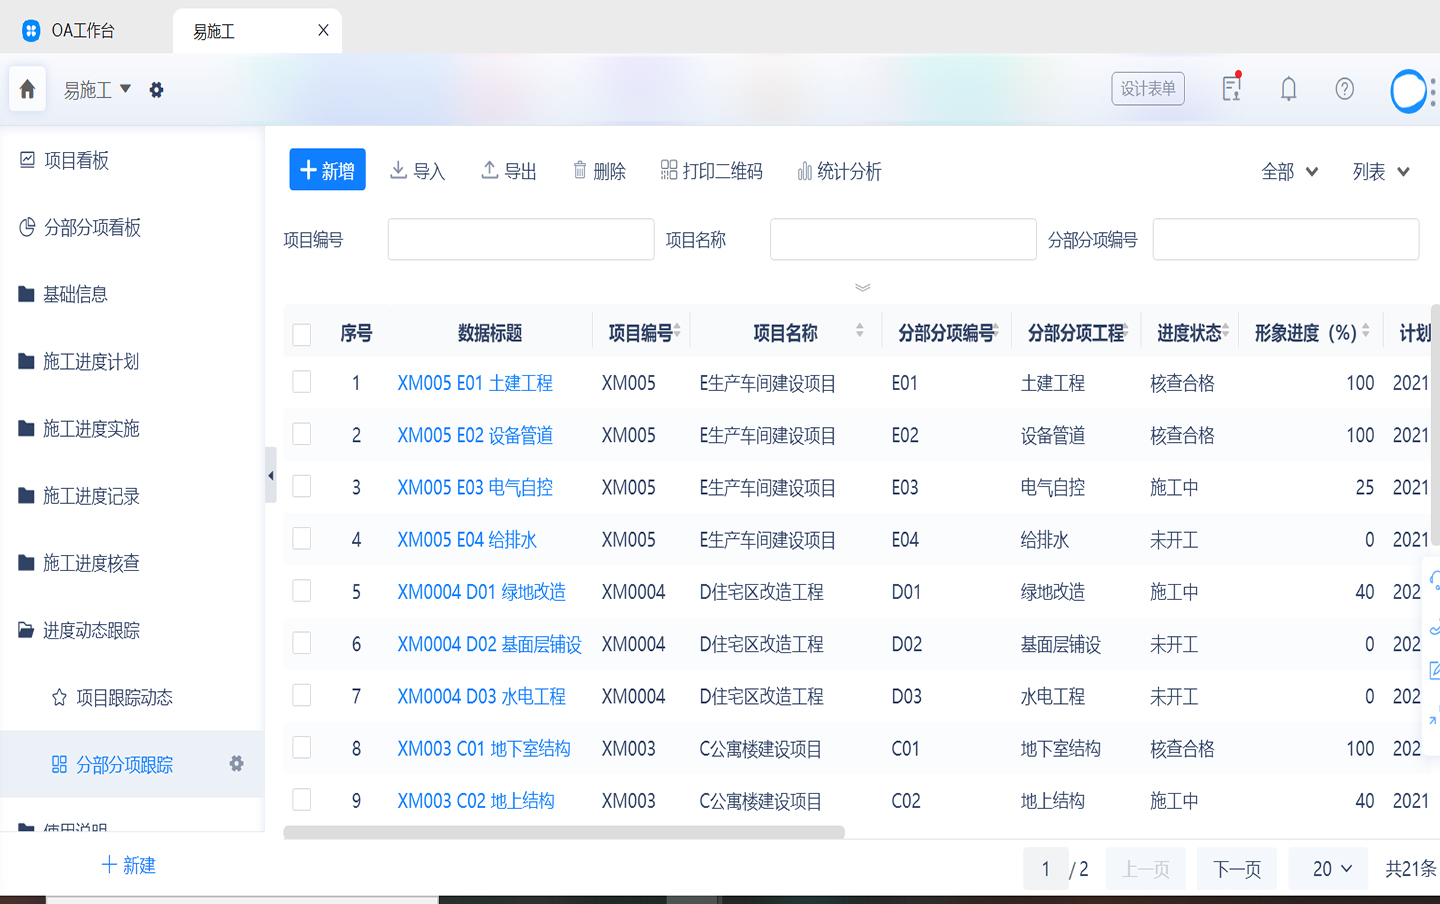Sort by the 分部分项编号 column
Screen dimensions: 1440x904
996,330
